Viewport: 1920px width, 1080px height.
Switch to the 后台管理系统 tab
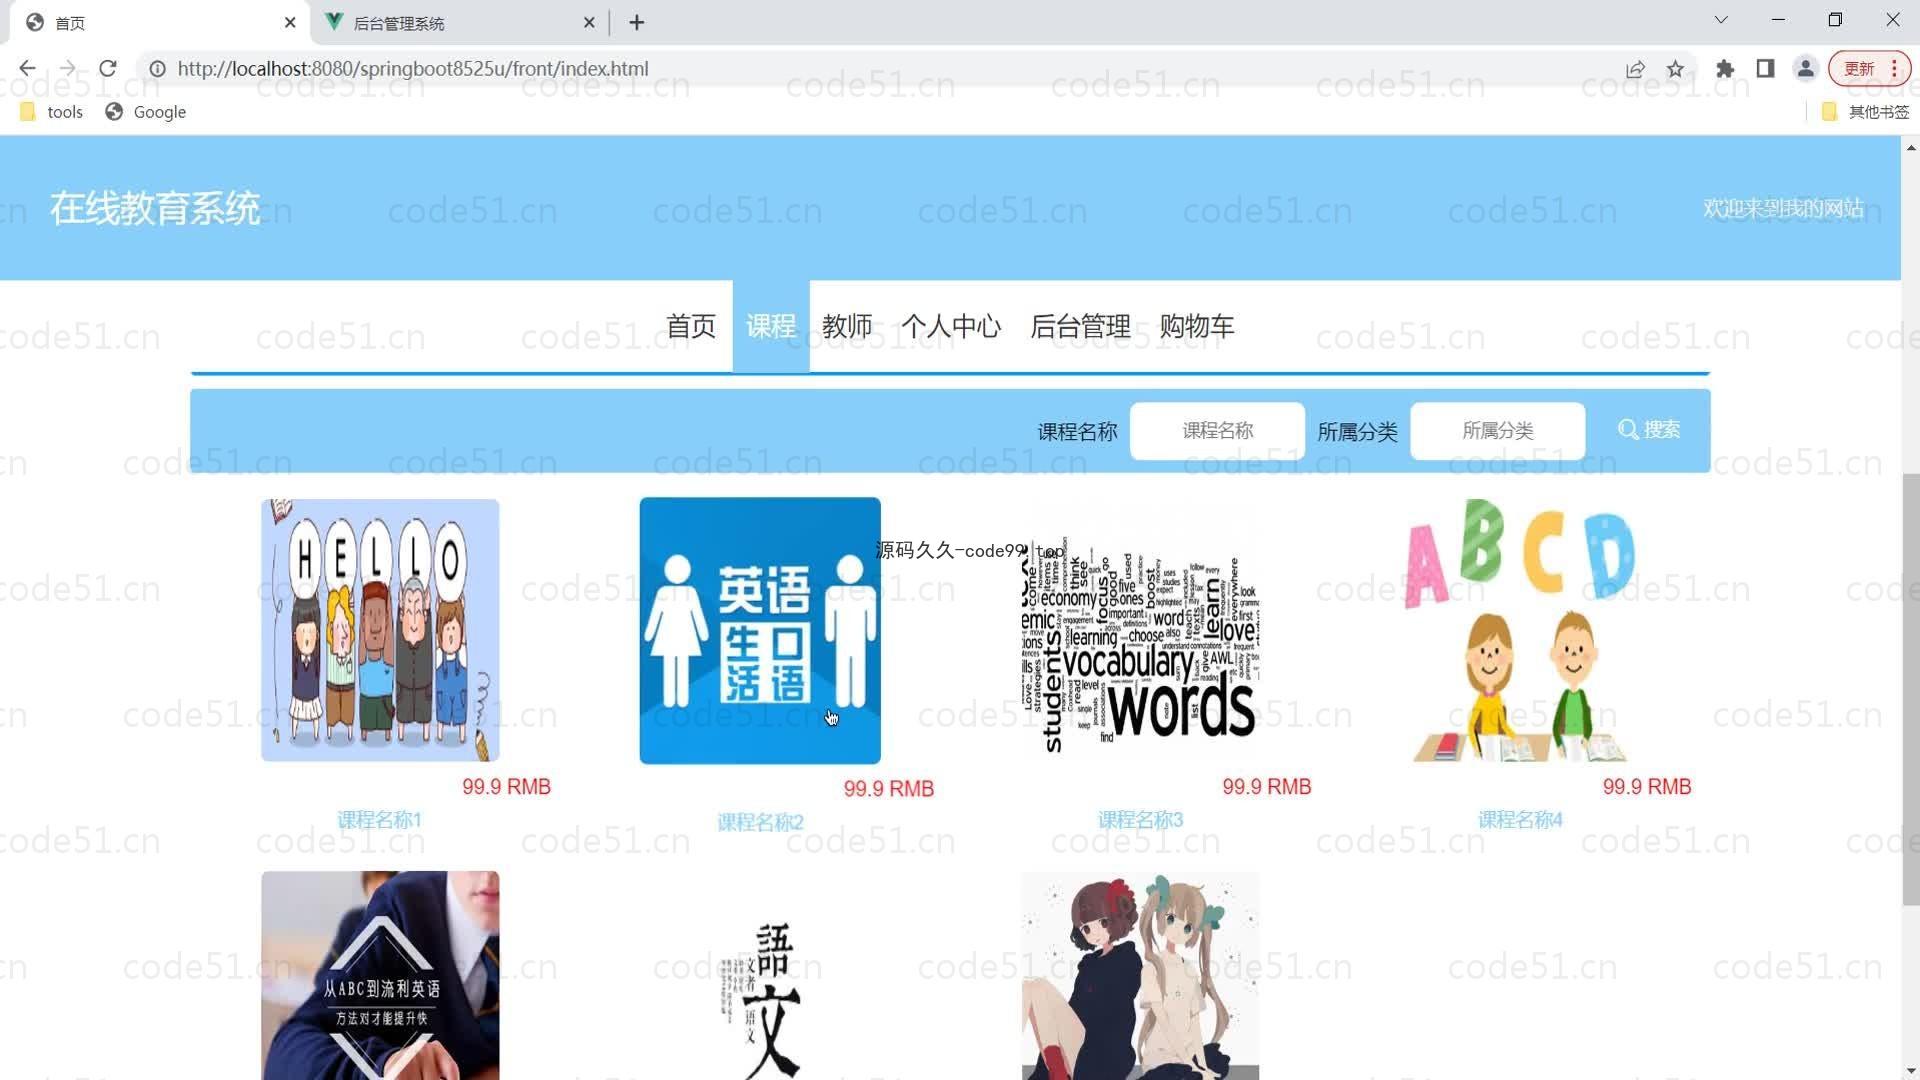[460, 23]
